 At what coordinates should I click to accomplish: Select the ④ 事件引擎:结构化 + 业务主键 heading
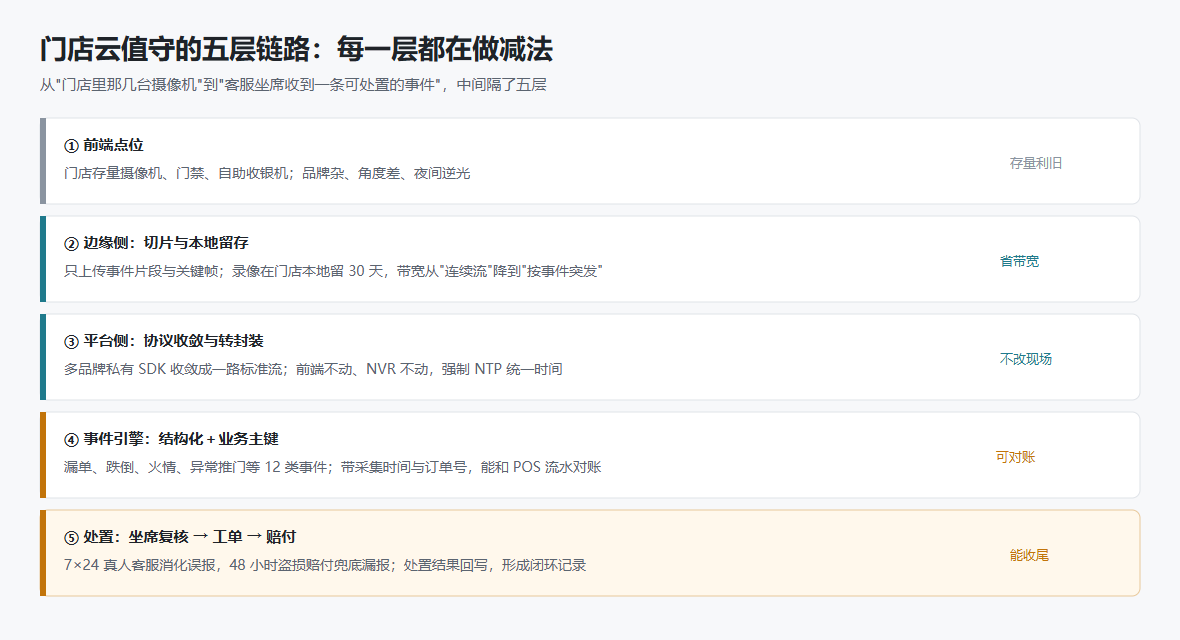click(x=172, y=439)
